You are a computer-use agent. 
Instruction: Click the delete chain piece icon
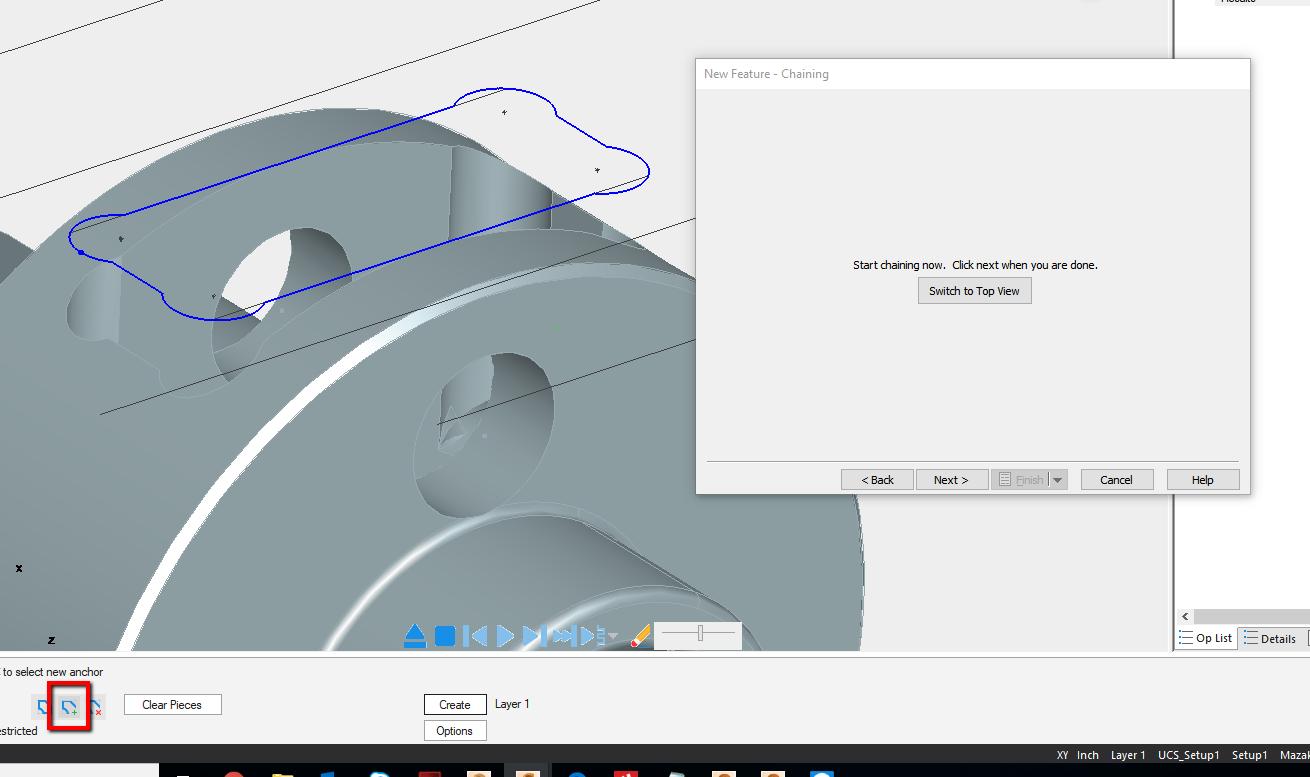[95, 704]
